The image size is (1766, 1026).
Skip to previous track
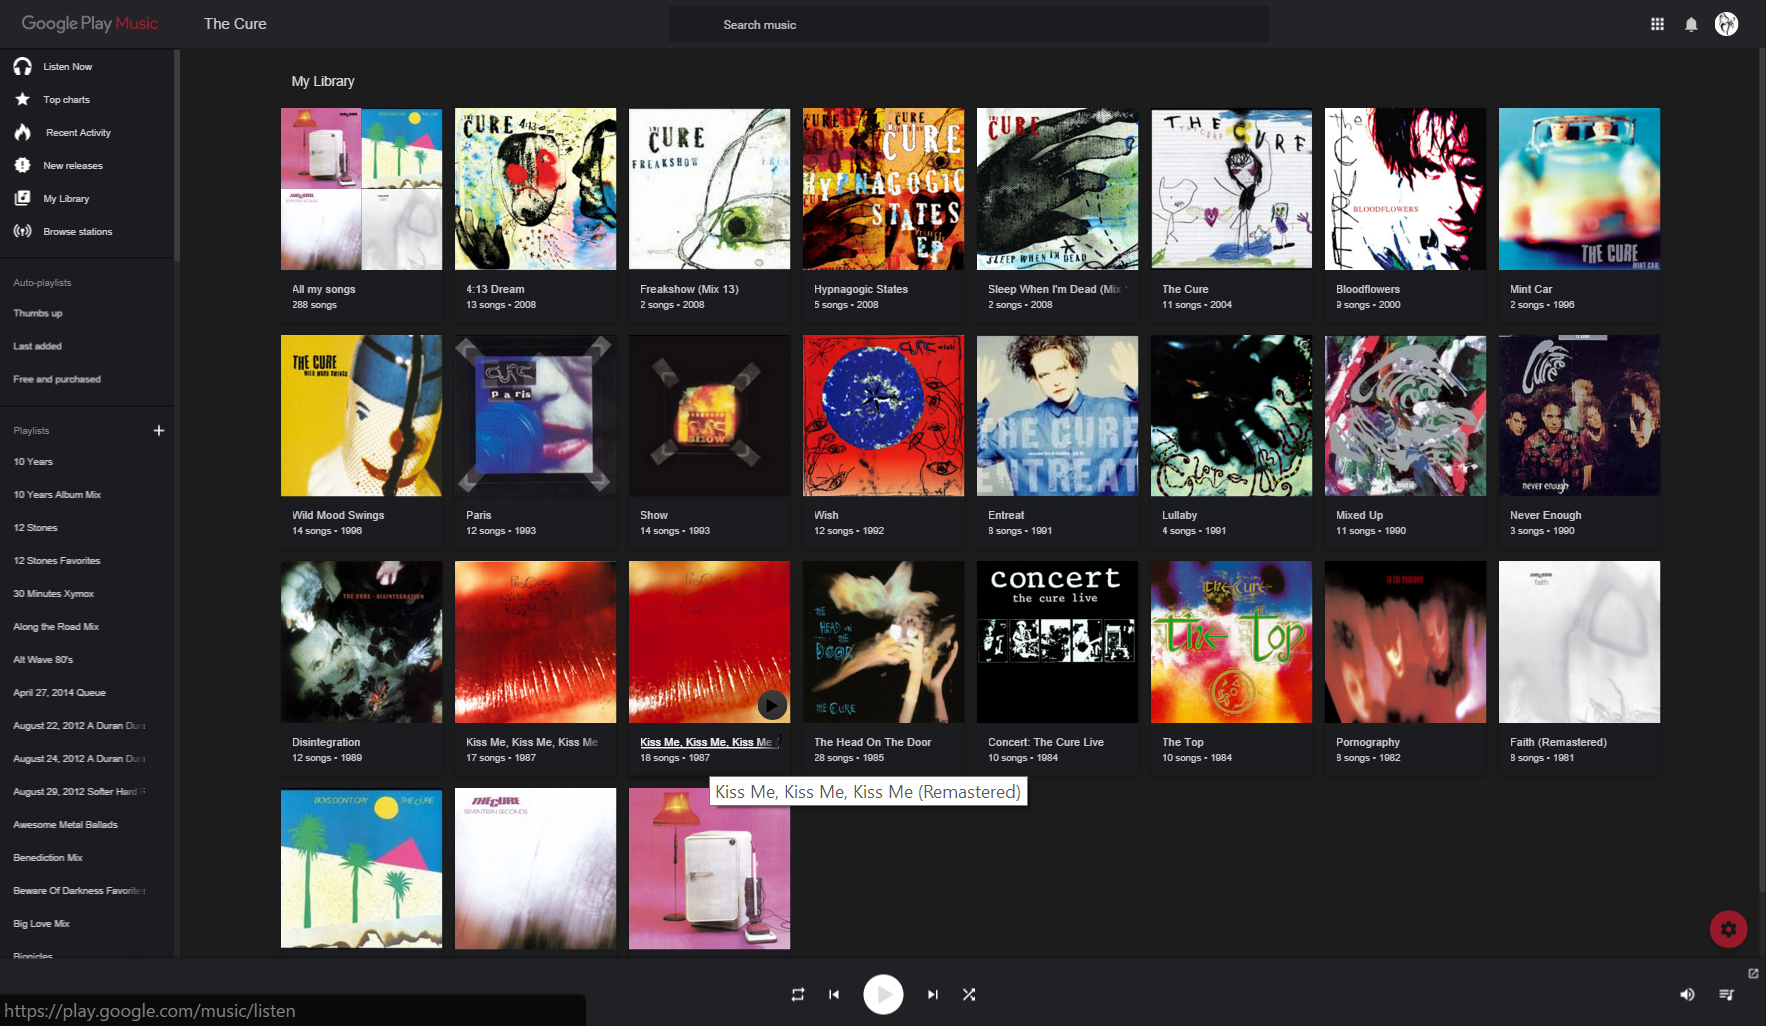pos(834,994)
